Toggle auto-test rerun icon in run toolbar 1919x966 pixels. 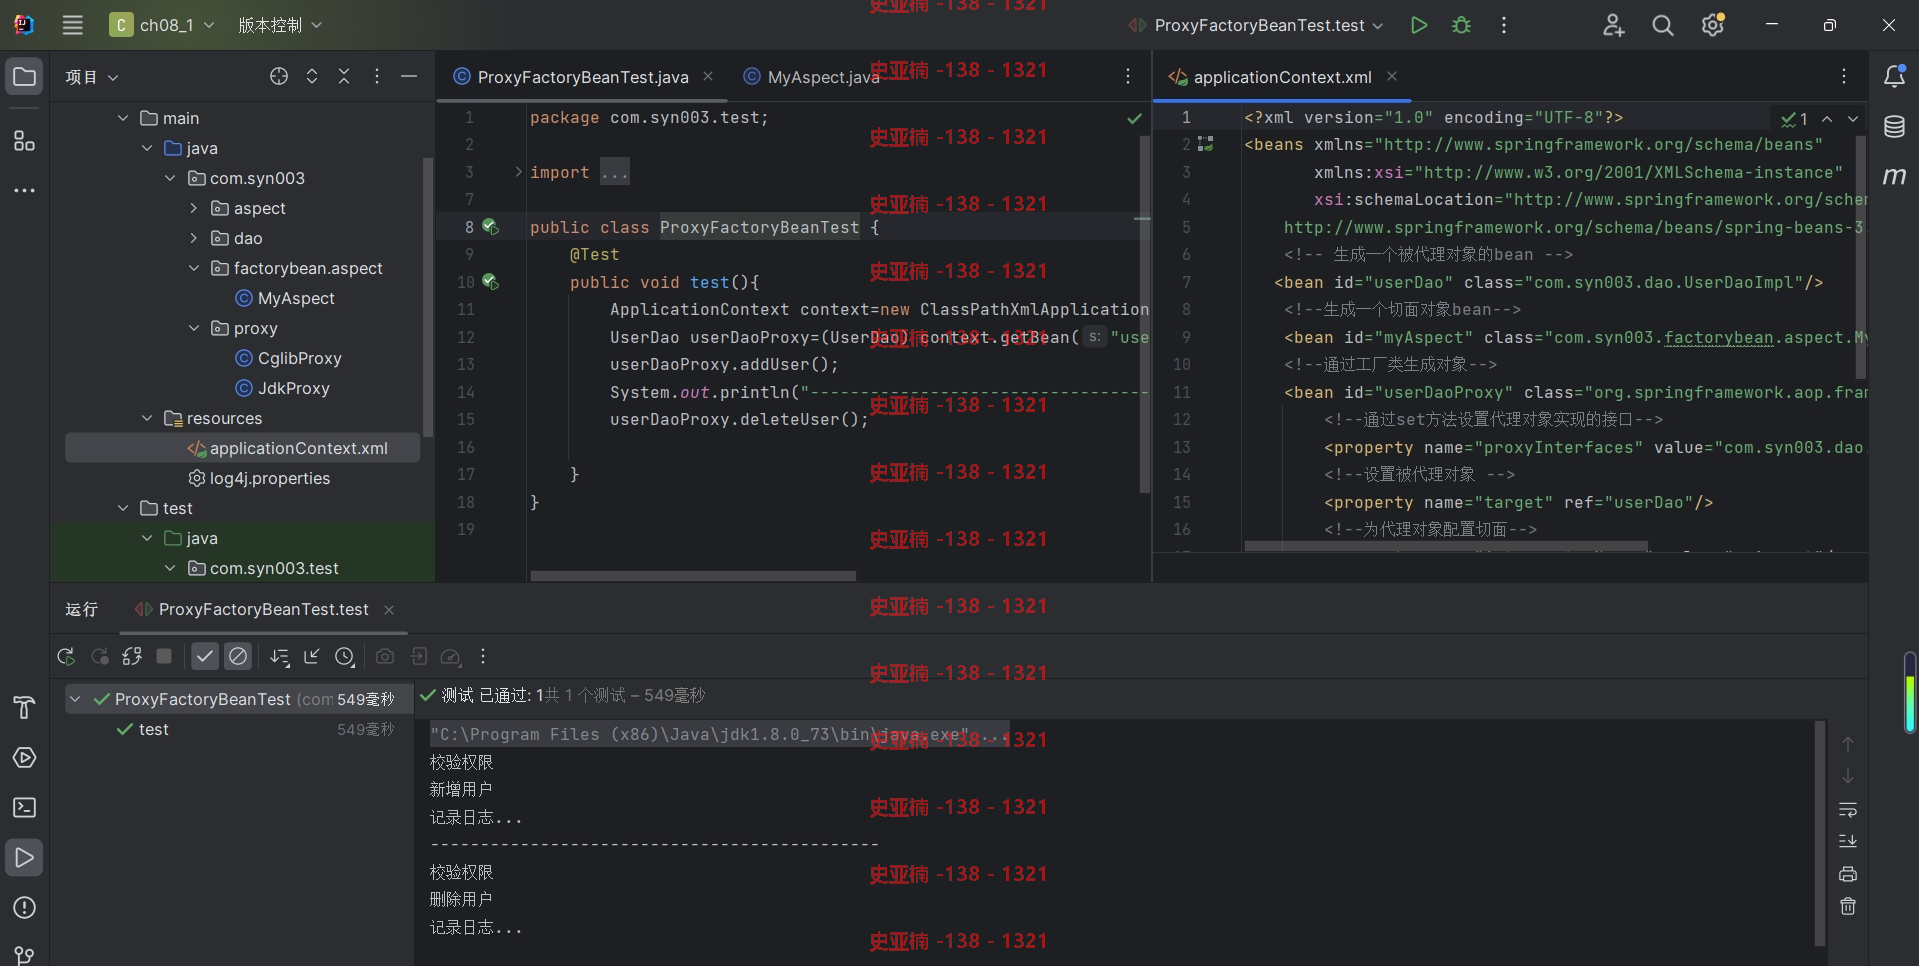click(x=132, y=656)
